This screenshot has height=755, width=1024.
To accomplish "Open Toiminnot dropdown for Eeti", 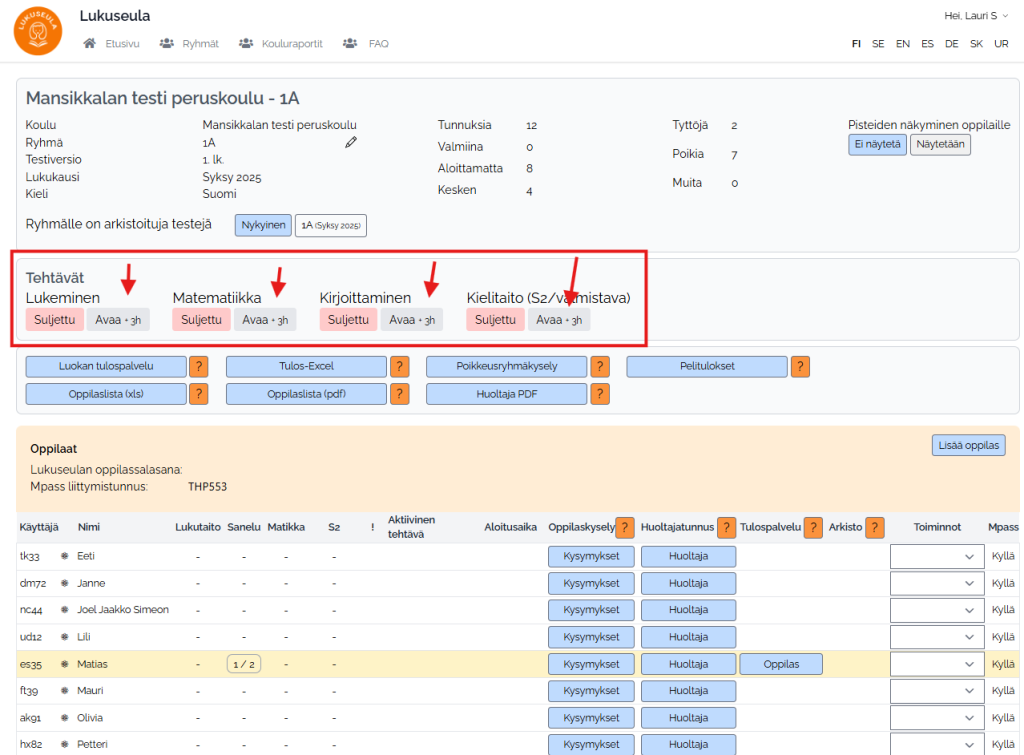I will tap(937, 556).
